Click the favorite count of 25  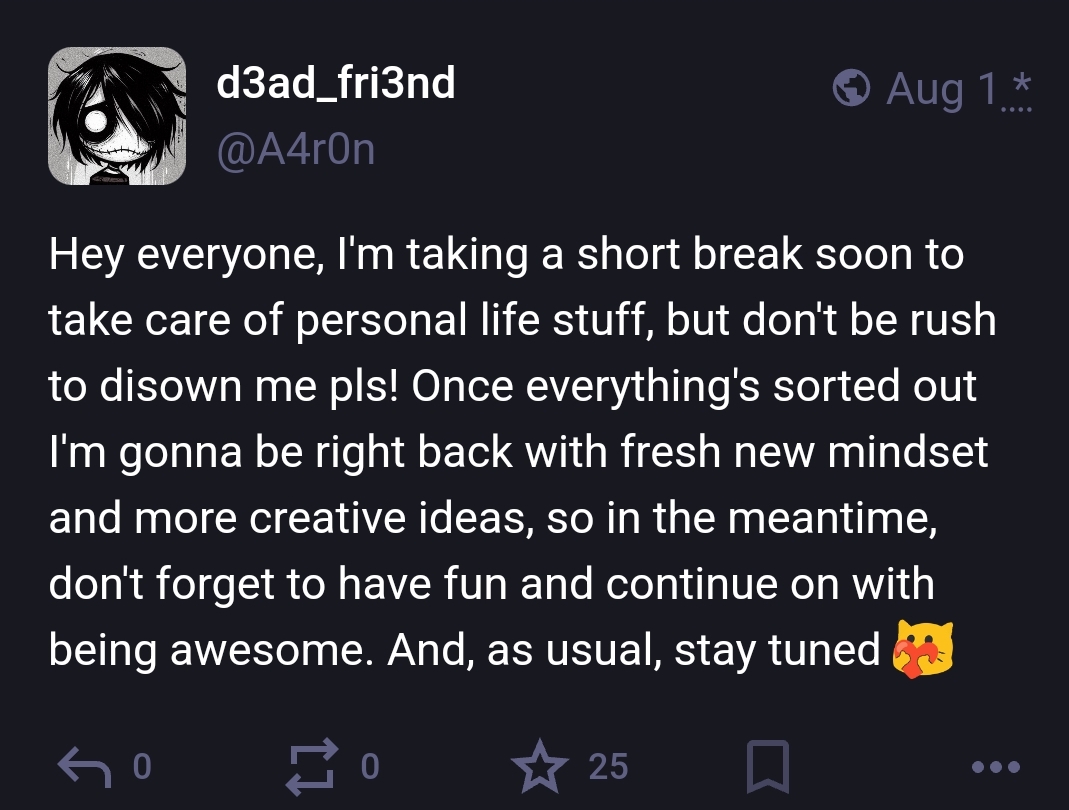click(x=608, y=766)
